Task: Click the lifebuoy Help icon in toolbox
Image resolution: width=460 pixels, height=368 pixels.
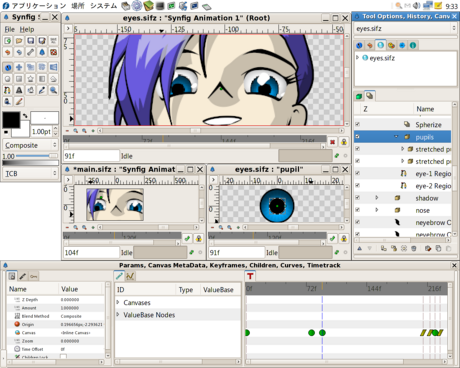Action: click(53, 52)
